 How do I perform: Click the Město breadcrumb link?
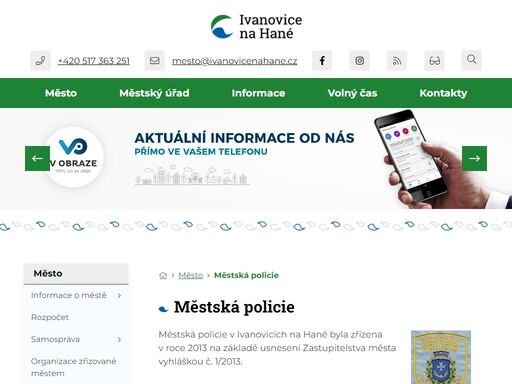[x=191, y=275]
